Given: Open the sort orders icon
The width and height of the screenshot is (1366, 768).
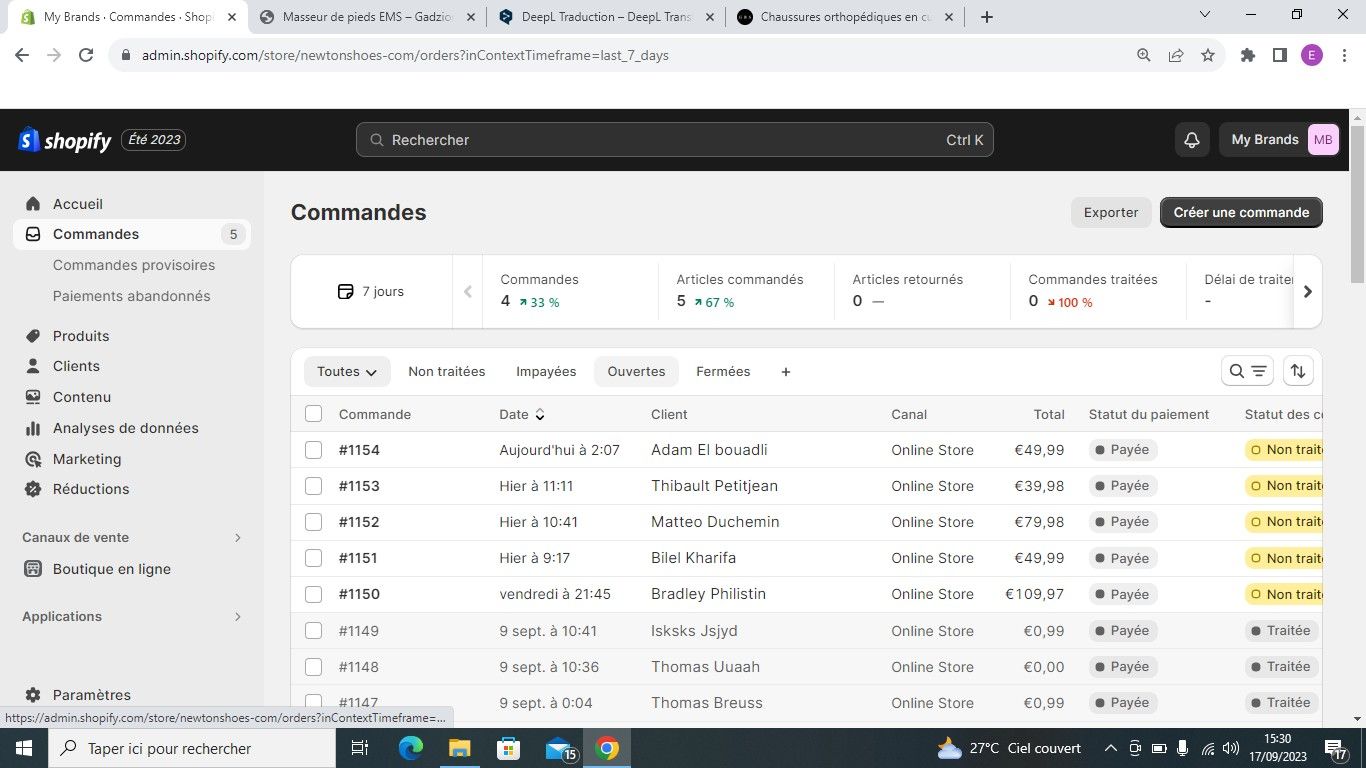Looking at the screenshot, I should [x=1297, y=371].
